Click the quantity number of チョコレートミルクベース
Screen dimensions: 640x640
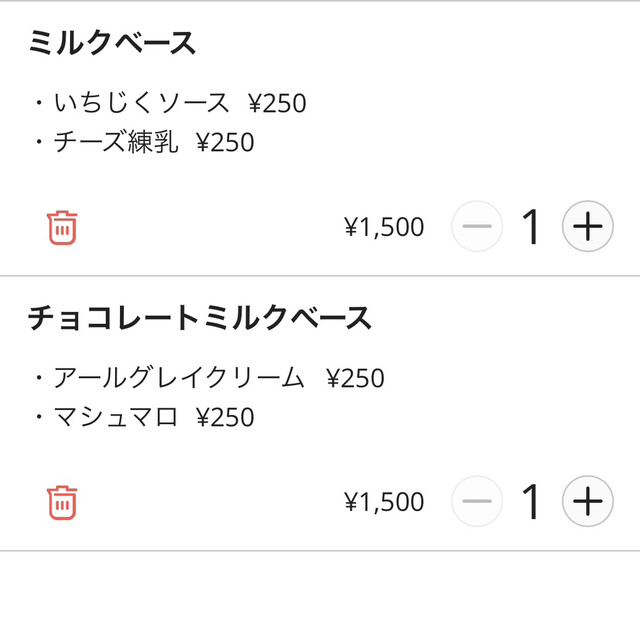[x=531, y=501]
